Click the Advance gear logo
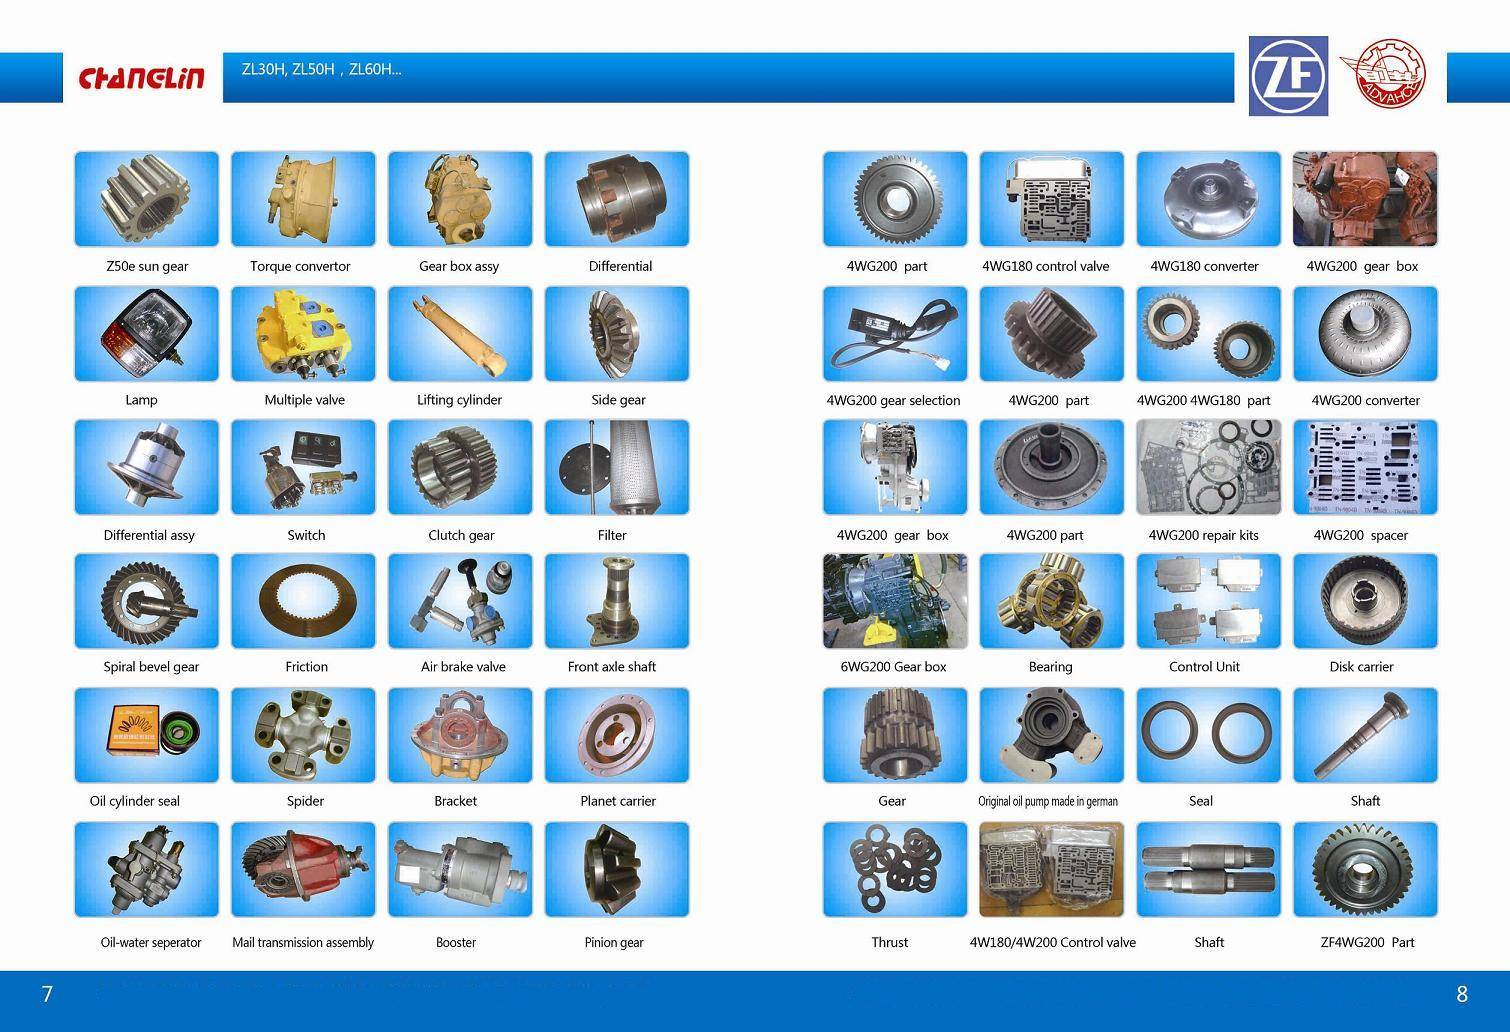The image size is (1510, 1032). (x=1385, y=75)
